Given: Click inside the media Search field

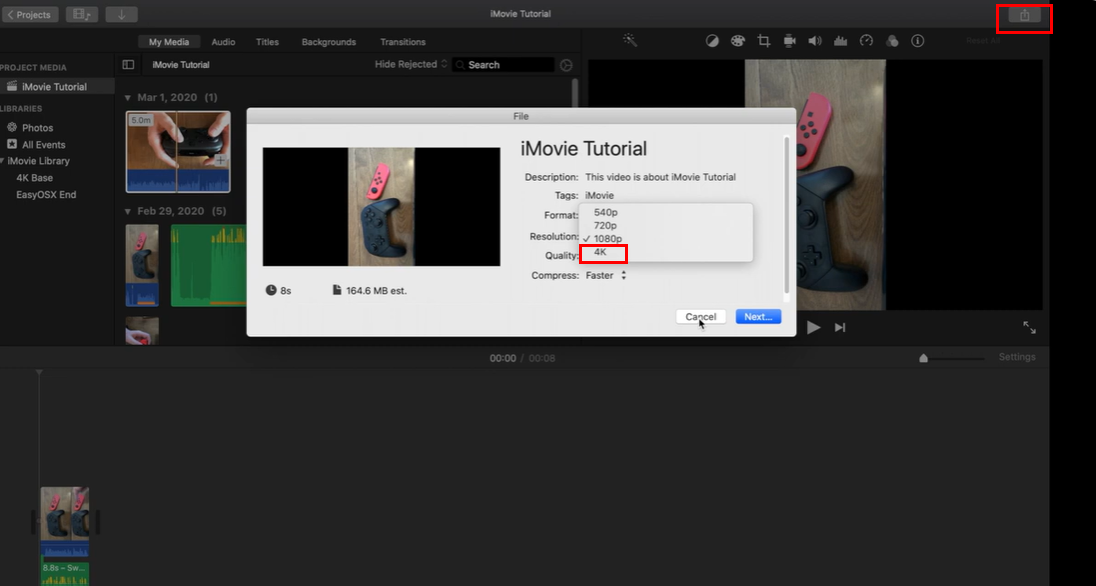Looking at the screenshot, I should coord(510,63).
